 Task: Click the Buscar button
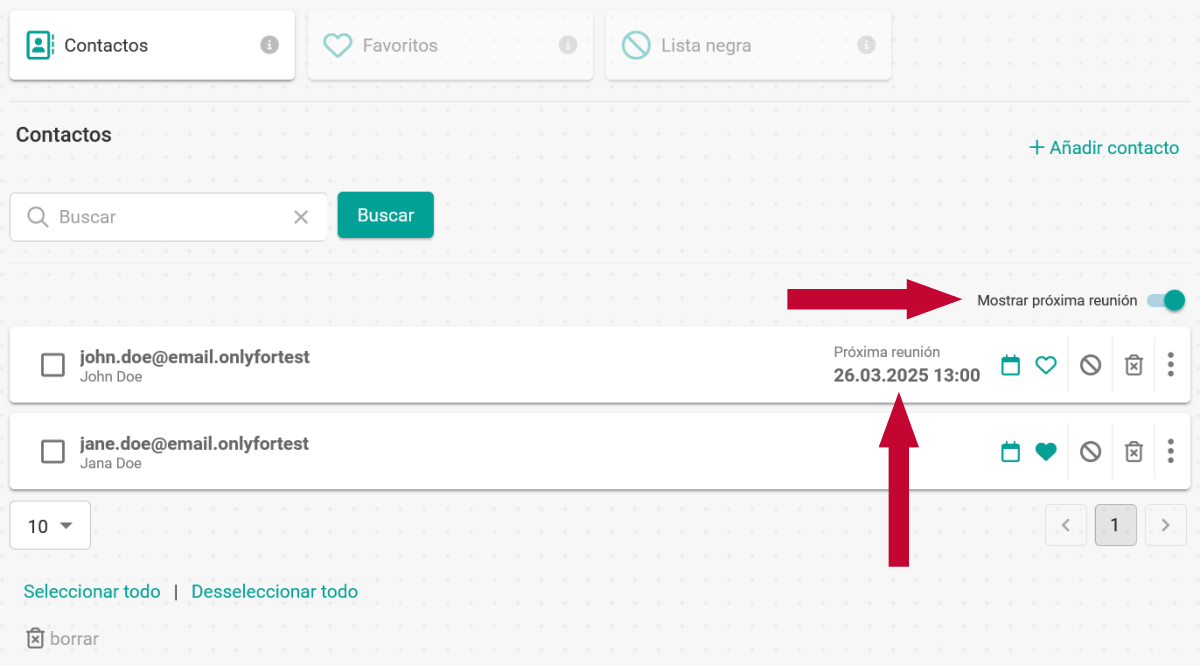[x=386, y=215]
